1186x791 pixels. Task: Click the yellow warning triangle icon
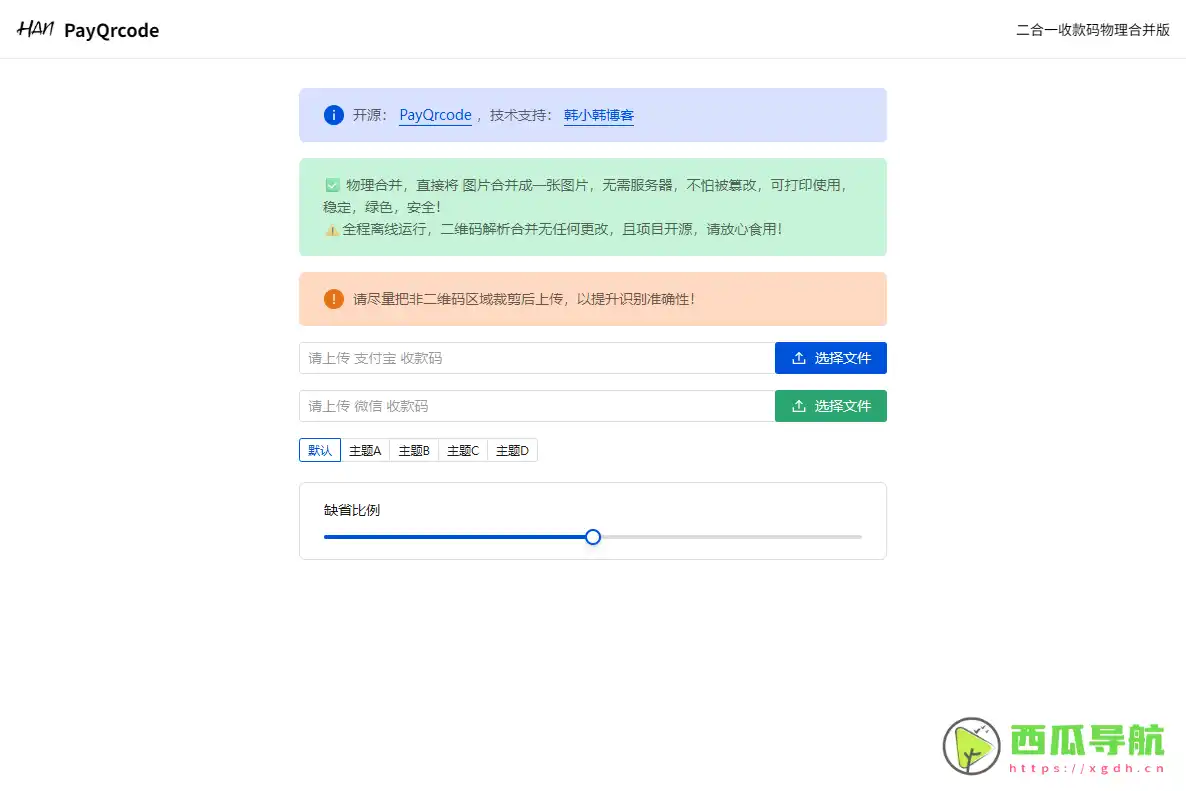[331, 230]
